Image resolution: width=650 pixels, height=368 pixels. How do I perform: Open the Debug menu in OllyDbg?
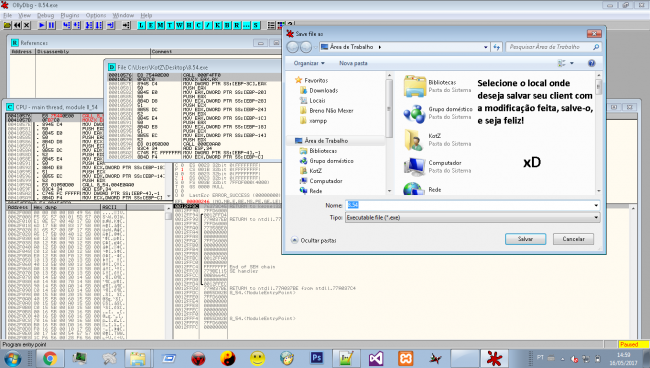[x=46, y=15]
